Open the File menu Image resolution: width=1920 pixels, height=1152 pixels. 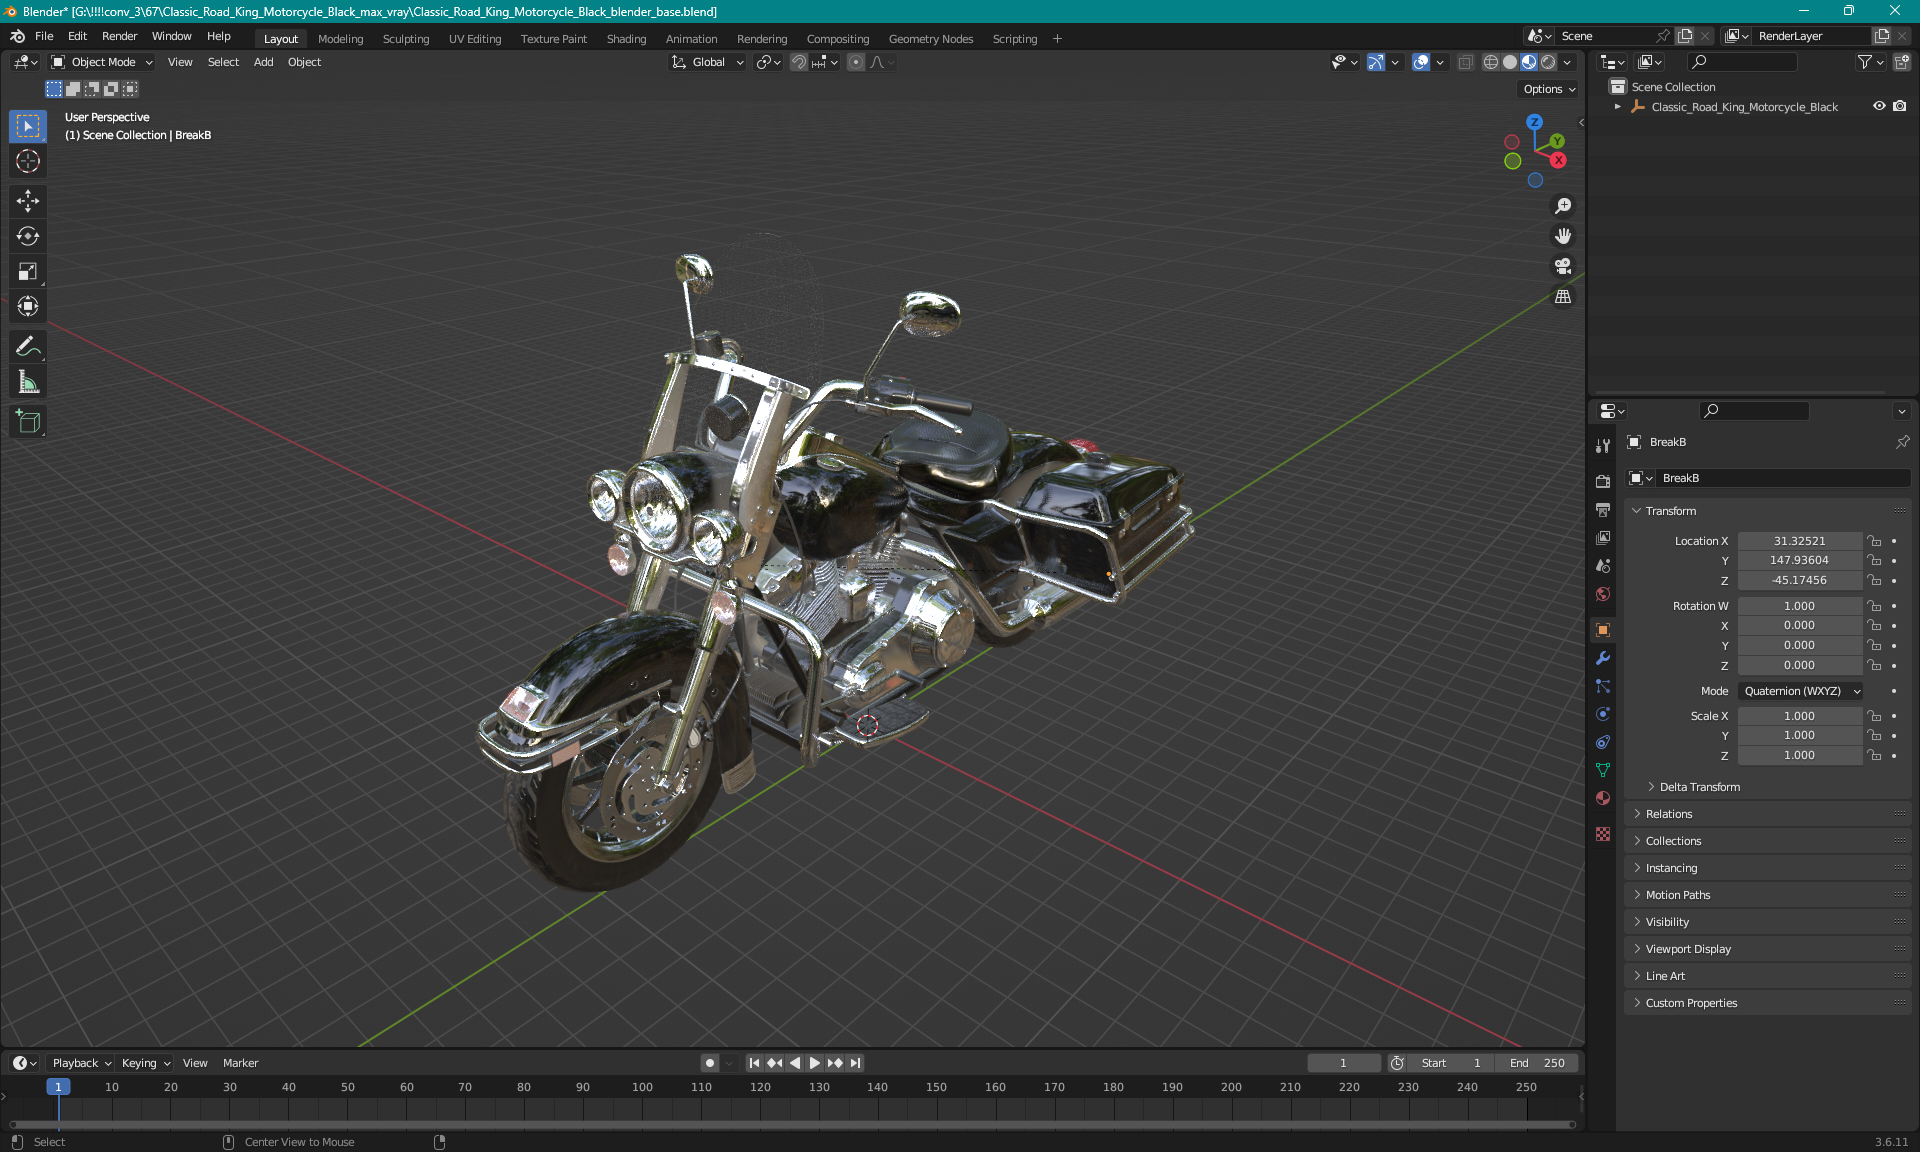point(44,36)
